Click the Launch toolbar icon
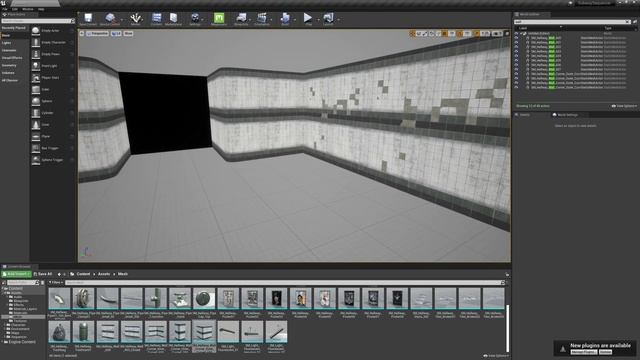640x360 pixels. click(329, 18)
